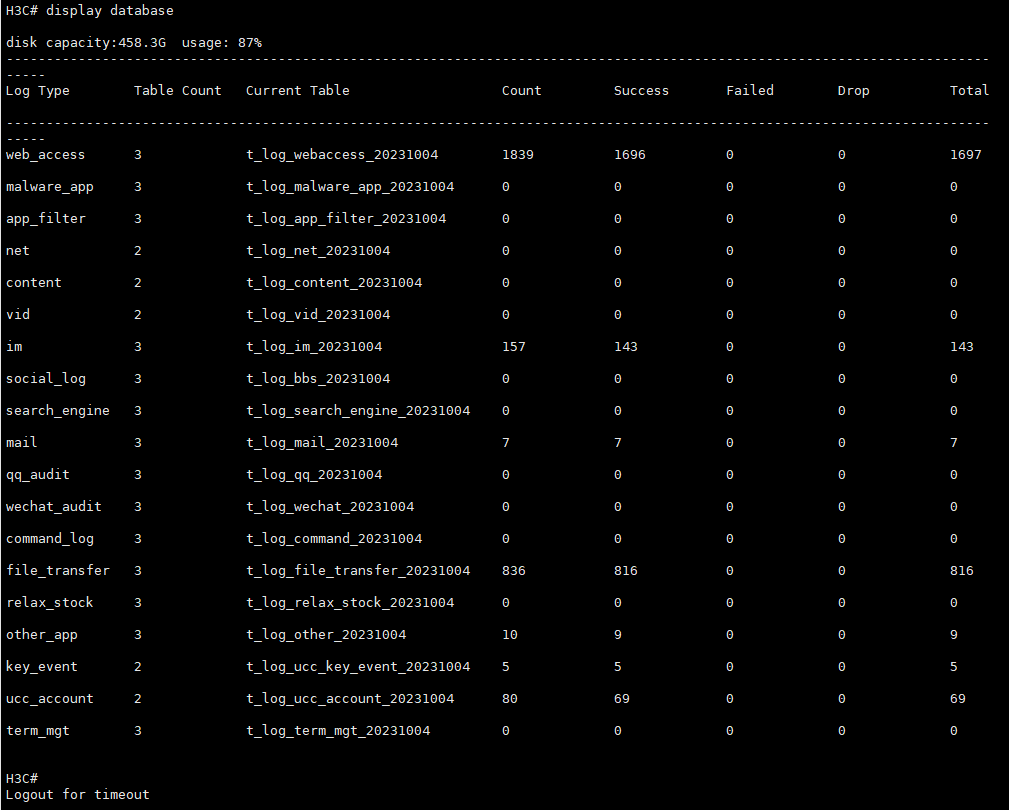Click table name t_log_im_20231004
1009x810 pixels.
click(314, 347)
